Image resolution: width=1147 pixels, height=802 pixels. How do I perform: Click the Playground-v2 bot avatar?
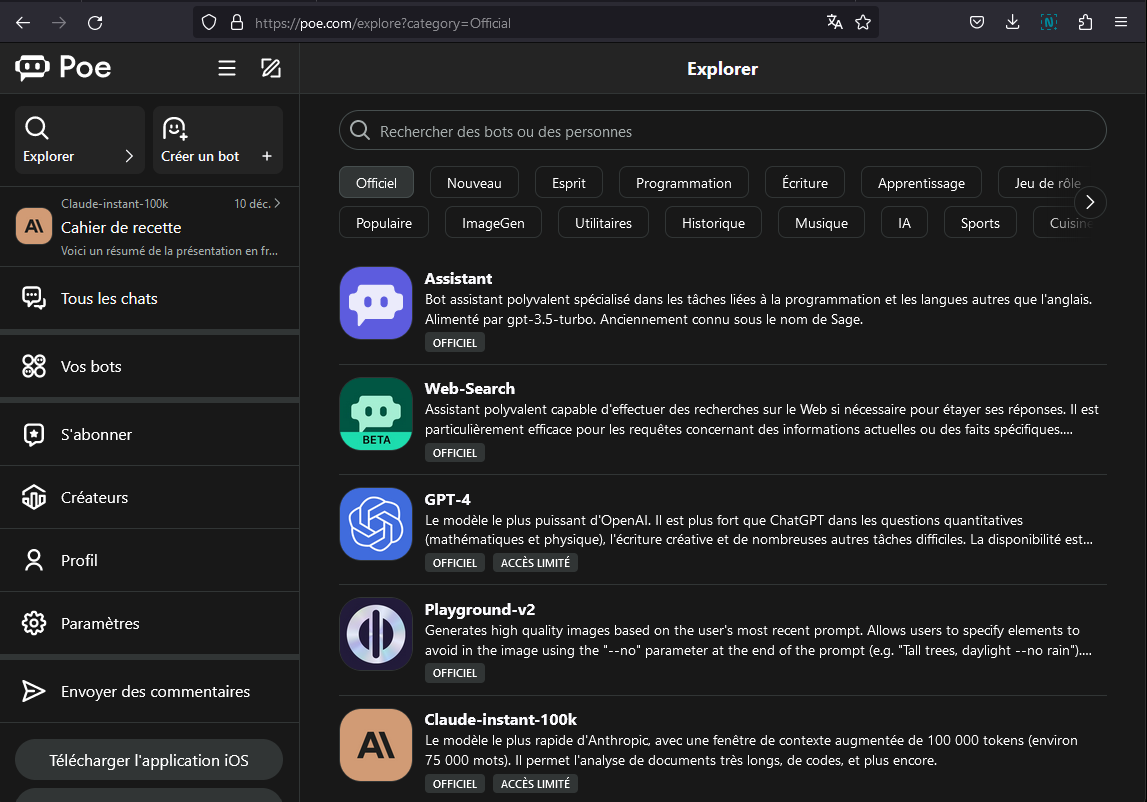click(376, 634)
